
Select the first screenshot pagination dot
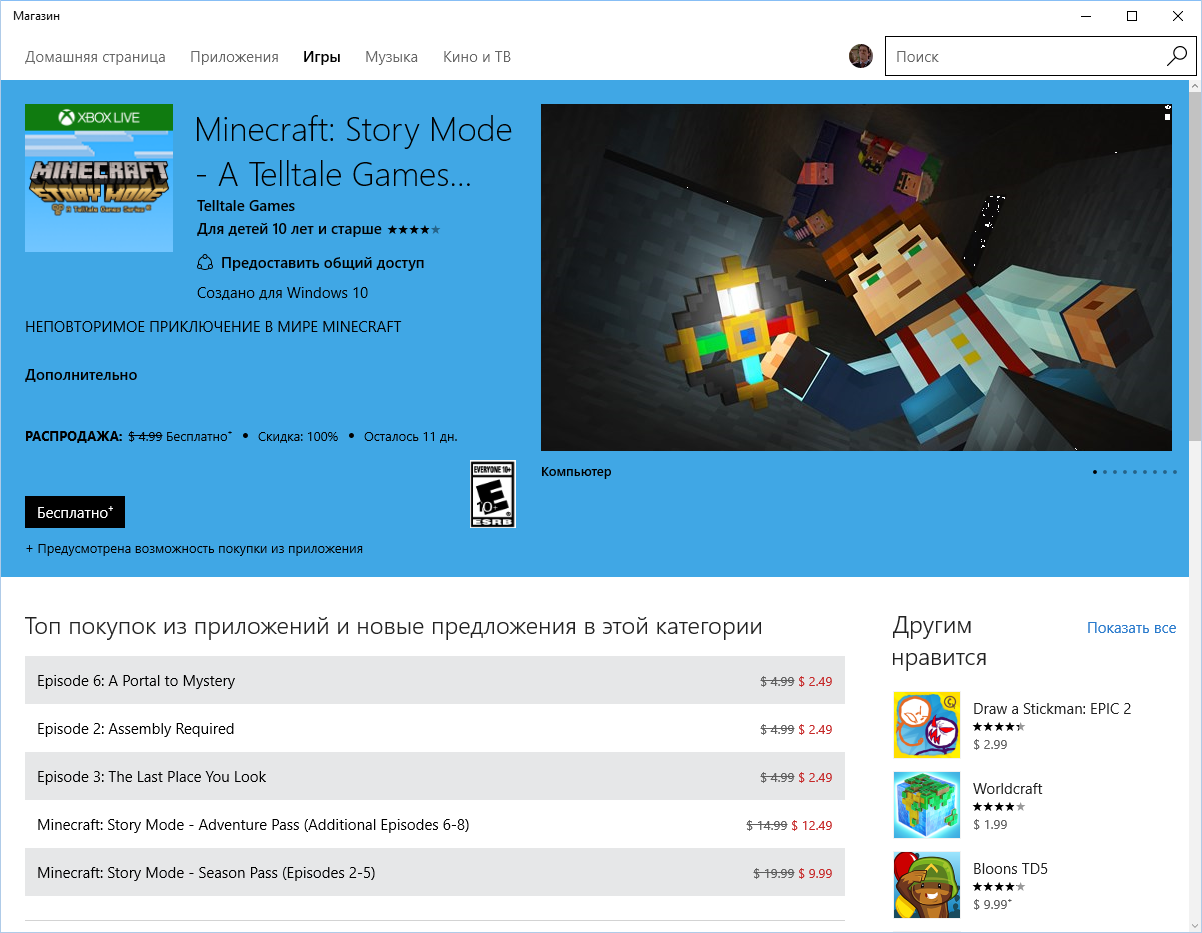coord(1095,472)
